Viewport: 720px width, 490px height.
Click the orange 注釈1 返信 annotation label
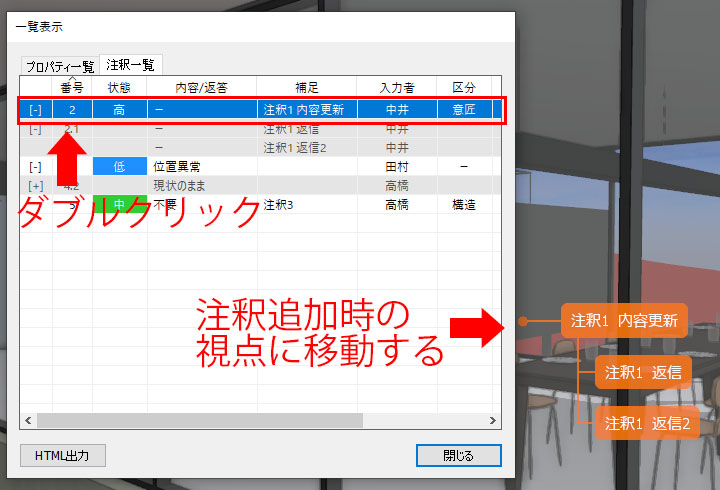pos(643,372)
